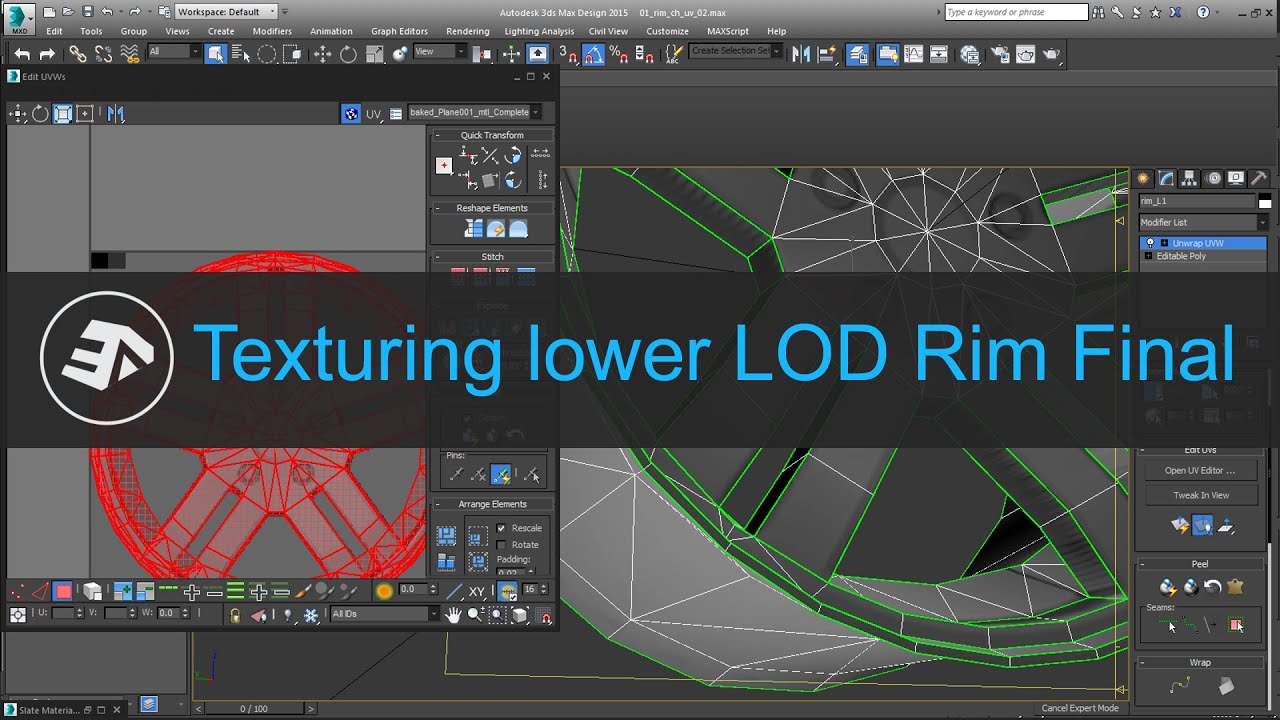Click the Select and Link chain icon
This screenshot has width=1280, height=720.
click(77, 54)
